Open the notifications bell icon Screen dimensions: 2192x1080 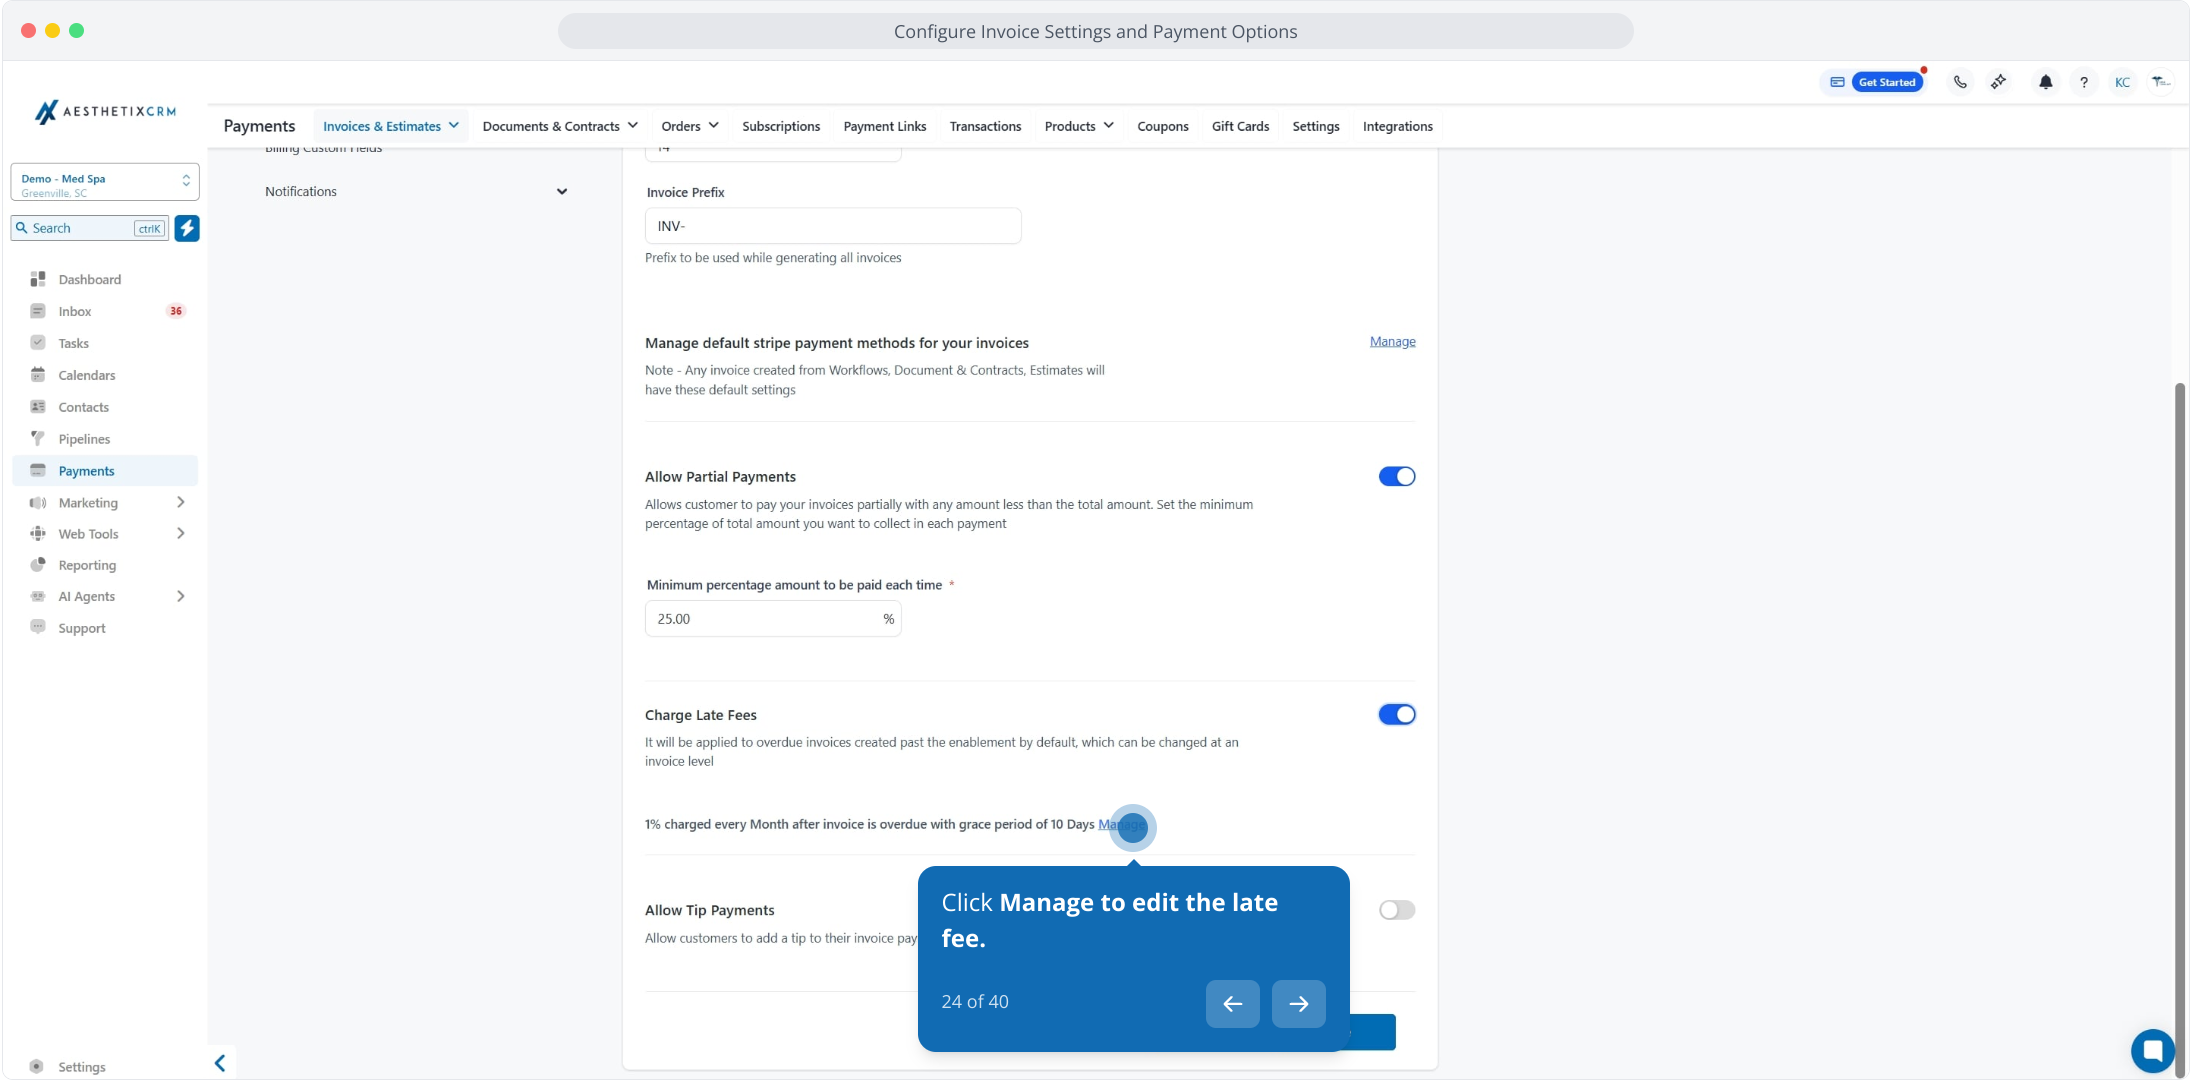click(2045, 82)
